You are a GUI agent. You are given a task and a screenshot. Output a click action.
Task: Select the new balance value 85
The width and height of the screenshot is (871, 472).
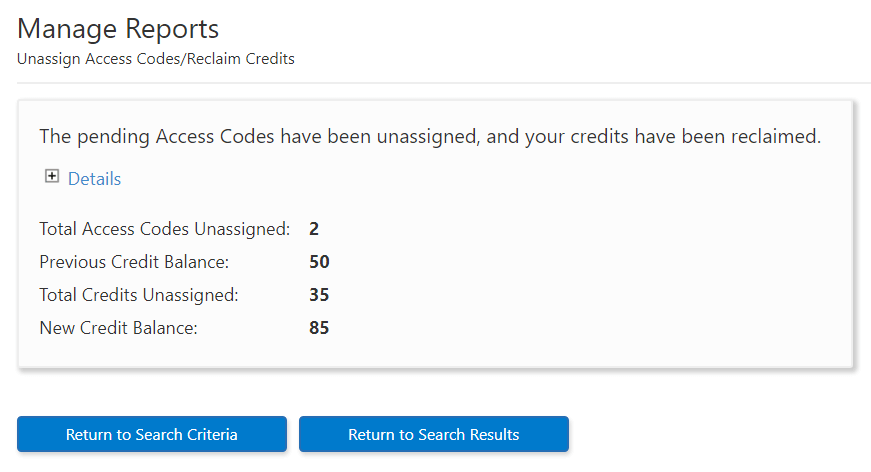coord(319,328)
